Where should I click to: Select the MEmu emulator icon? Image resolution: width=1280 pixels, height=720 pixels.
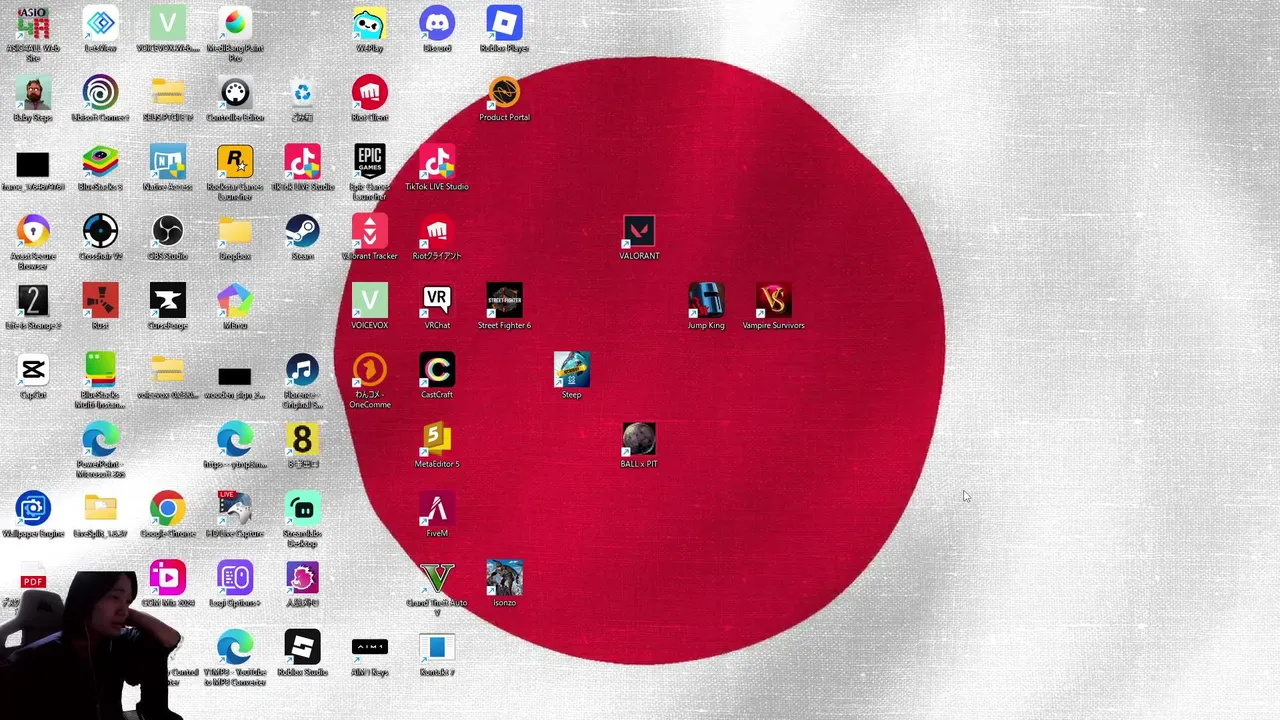(x=235, y=301)
